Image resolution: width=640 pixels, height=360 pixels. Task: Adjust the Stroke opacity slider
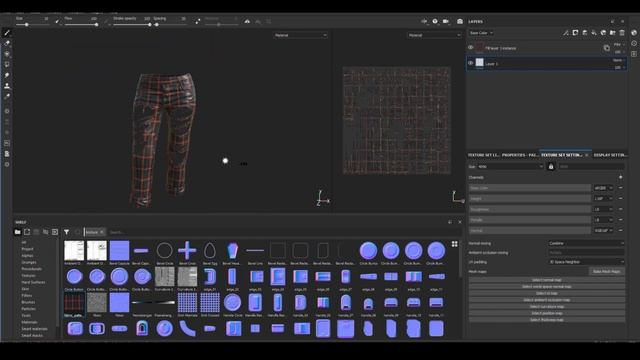click(132, 25)
